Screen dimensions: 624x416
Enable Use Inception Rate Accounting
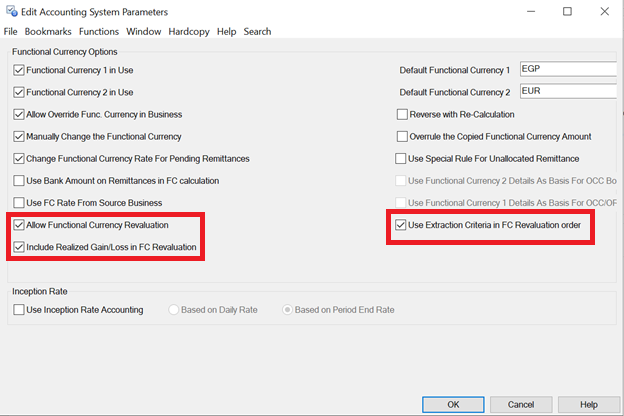[x=19, y=310]
